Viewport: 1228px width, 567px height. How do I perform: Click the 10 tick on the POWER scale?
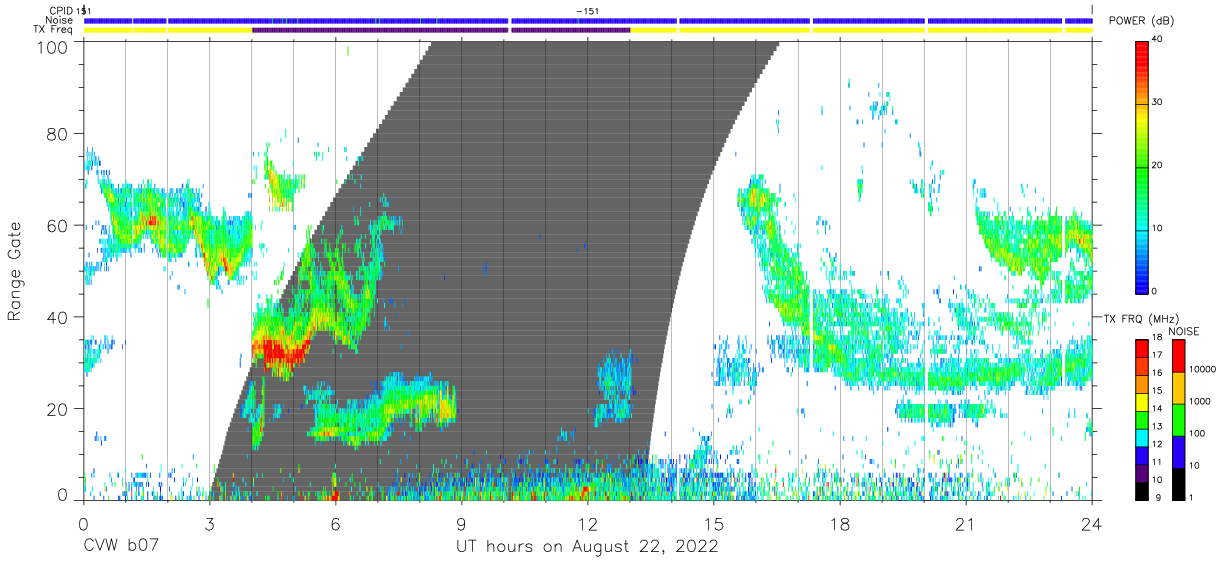(1158, 228)
